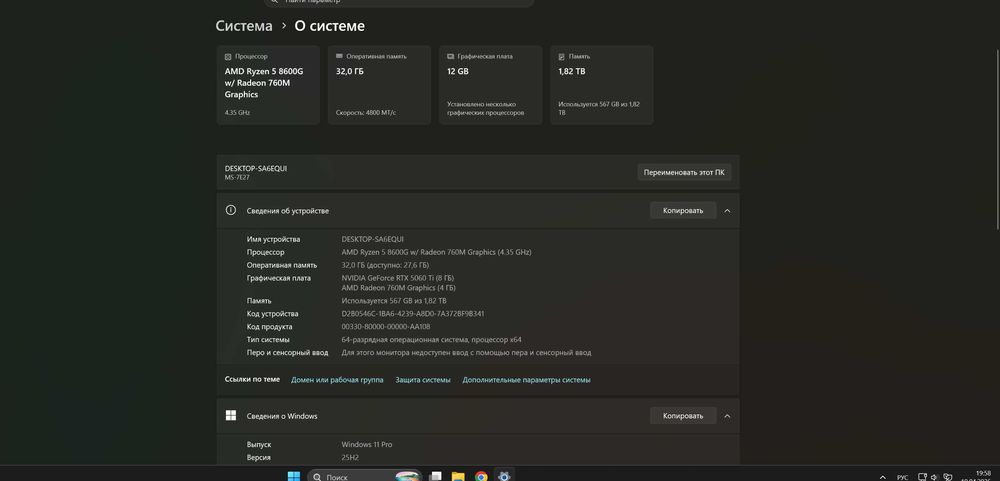The width and height of the screenshot is (1000, 481).
Task: Click the Settings gear icon in the taskbar
Action: tap(504, 476)
